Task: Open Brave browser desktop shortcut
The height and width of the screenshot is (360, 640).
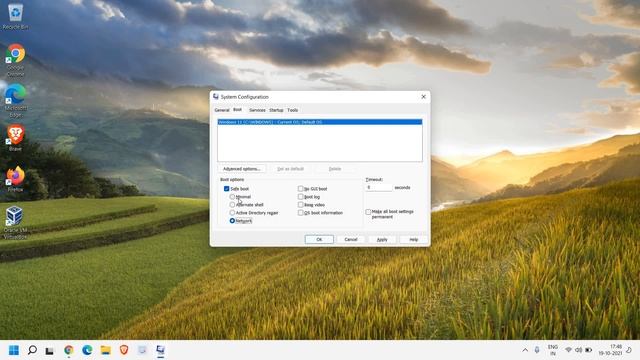Action: pos(16,138)
